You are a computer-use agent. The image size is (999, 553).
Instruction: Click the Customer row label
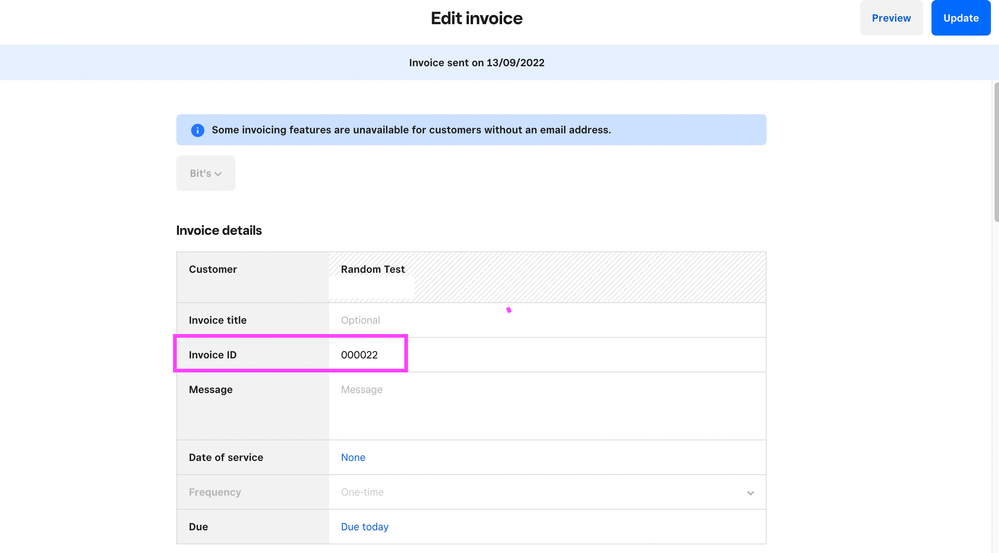[x=213, y=269]
